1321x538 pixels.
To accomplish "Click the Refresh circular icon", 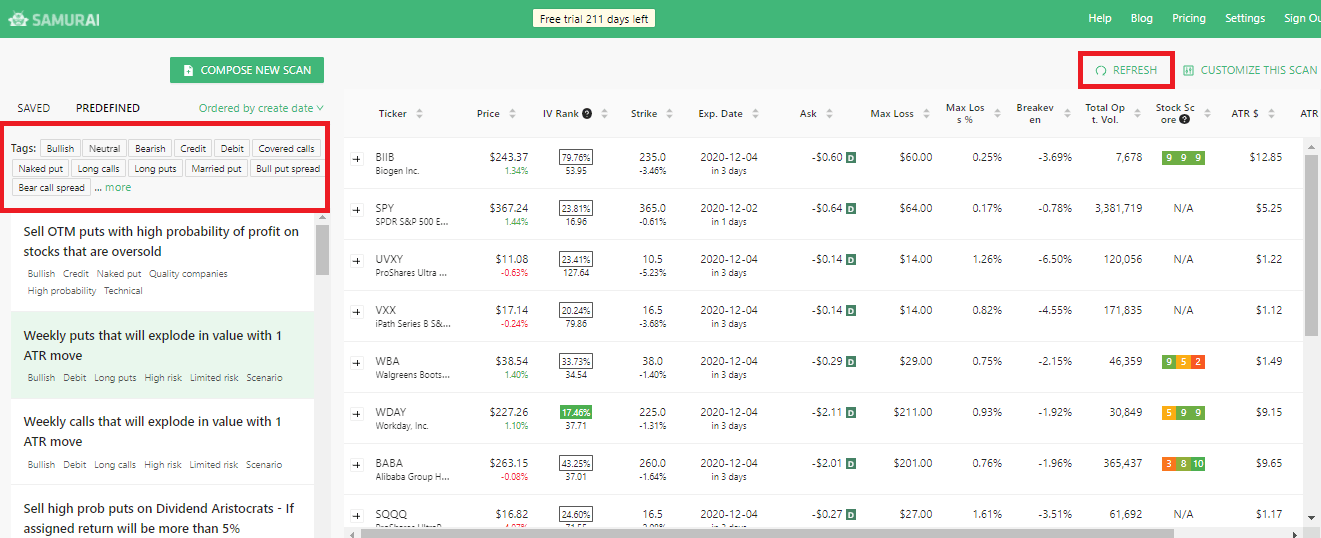I will (1101, 71).
